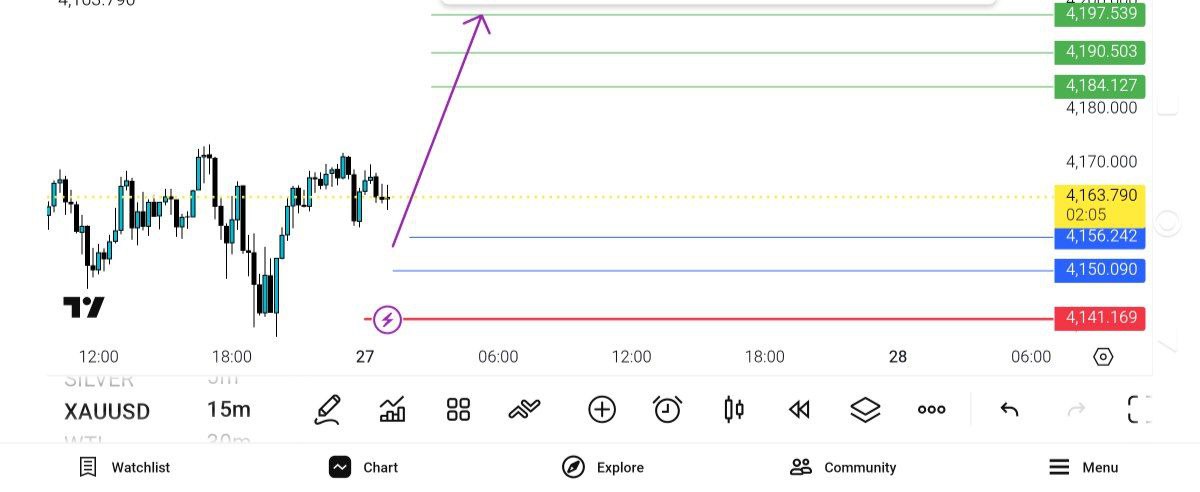1200x492 pixels.
Task: Open the Community tab
Action: coord(843,467)
